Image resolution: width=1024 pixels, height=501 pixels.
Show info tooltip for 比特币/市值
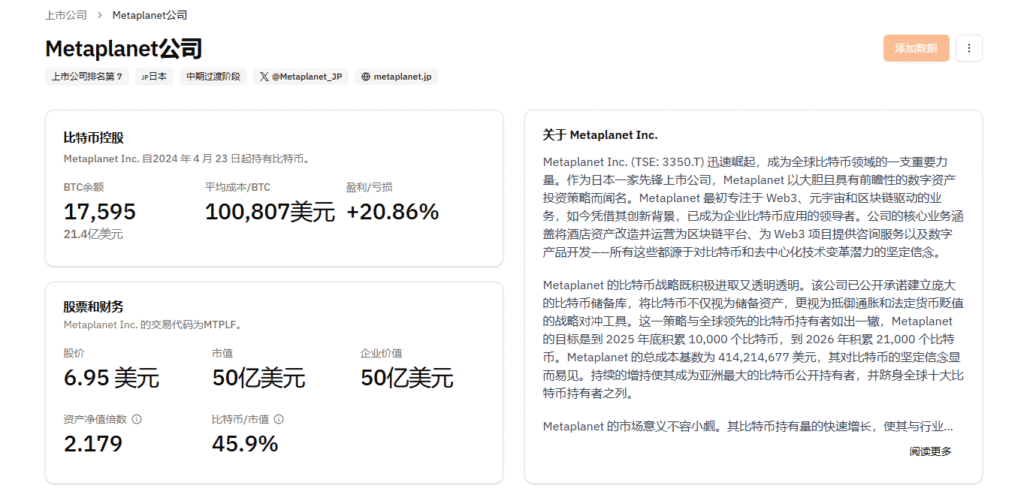[x=279, y=419]
